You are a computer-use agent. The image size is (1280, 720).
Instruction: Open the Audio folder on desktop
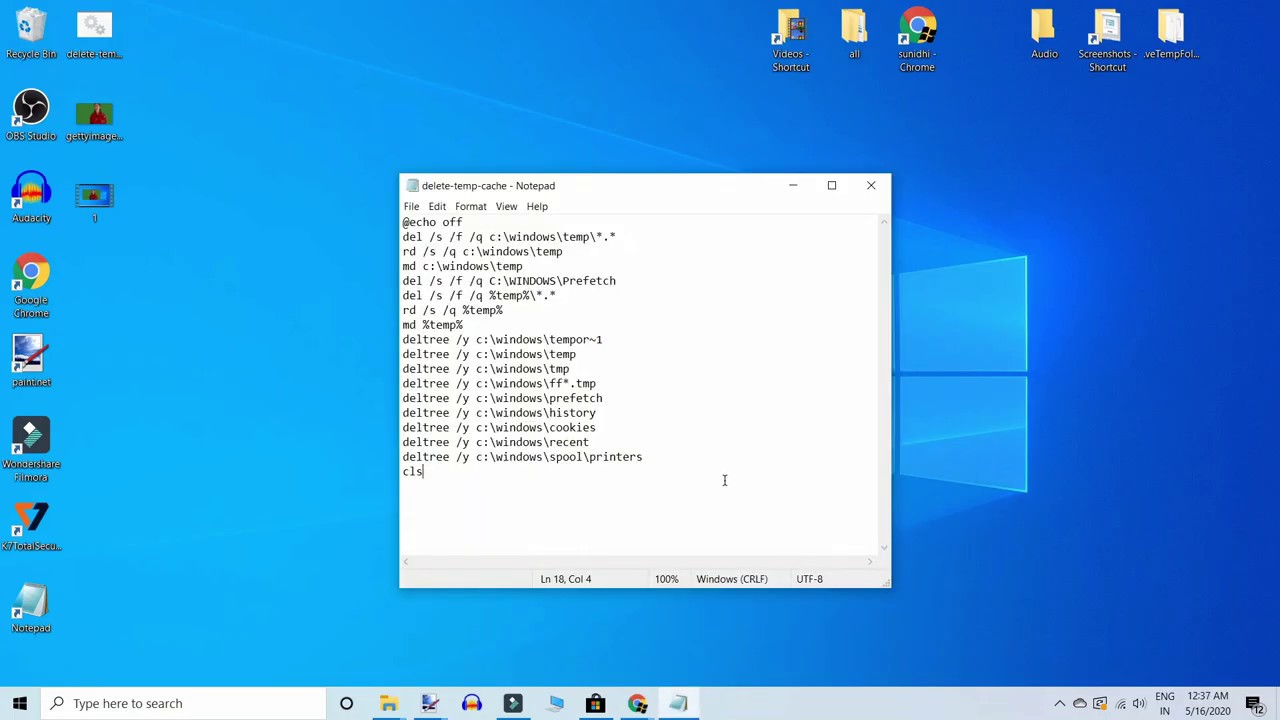[1044, 34]
